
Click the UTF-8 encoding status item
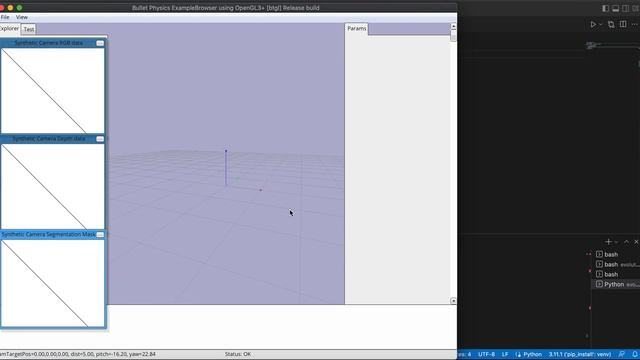[487, 354]
